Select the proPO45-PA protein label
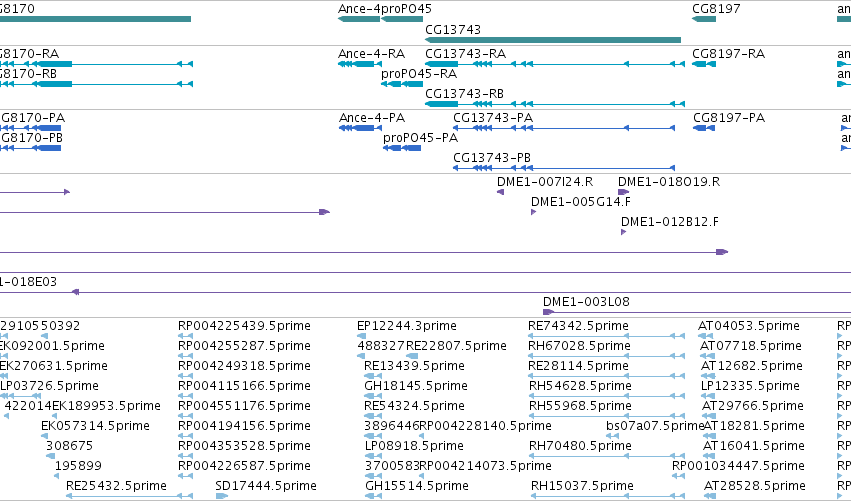The image size is (851, 501). [421, 138]
